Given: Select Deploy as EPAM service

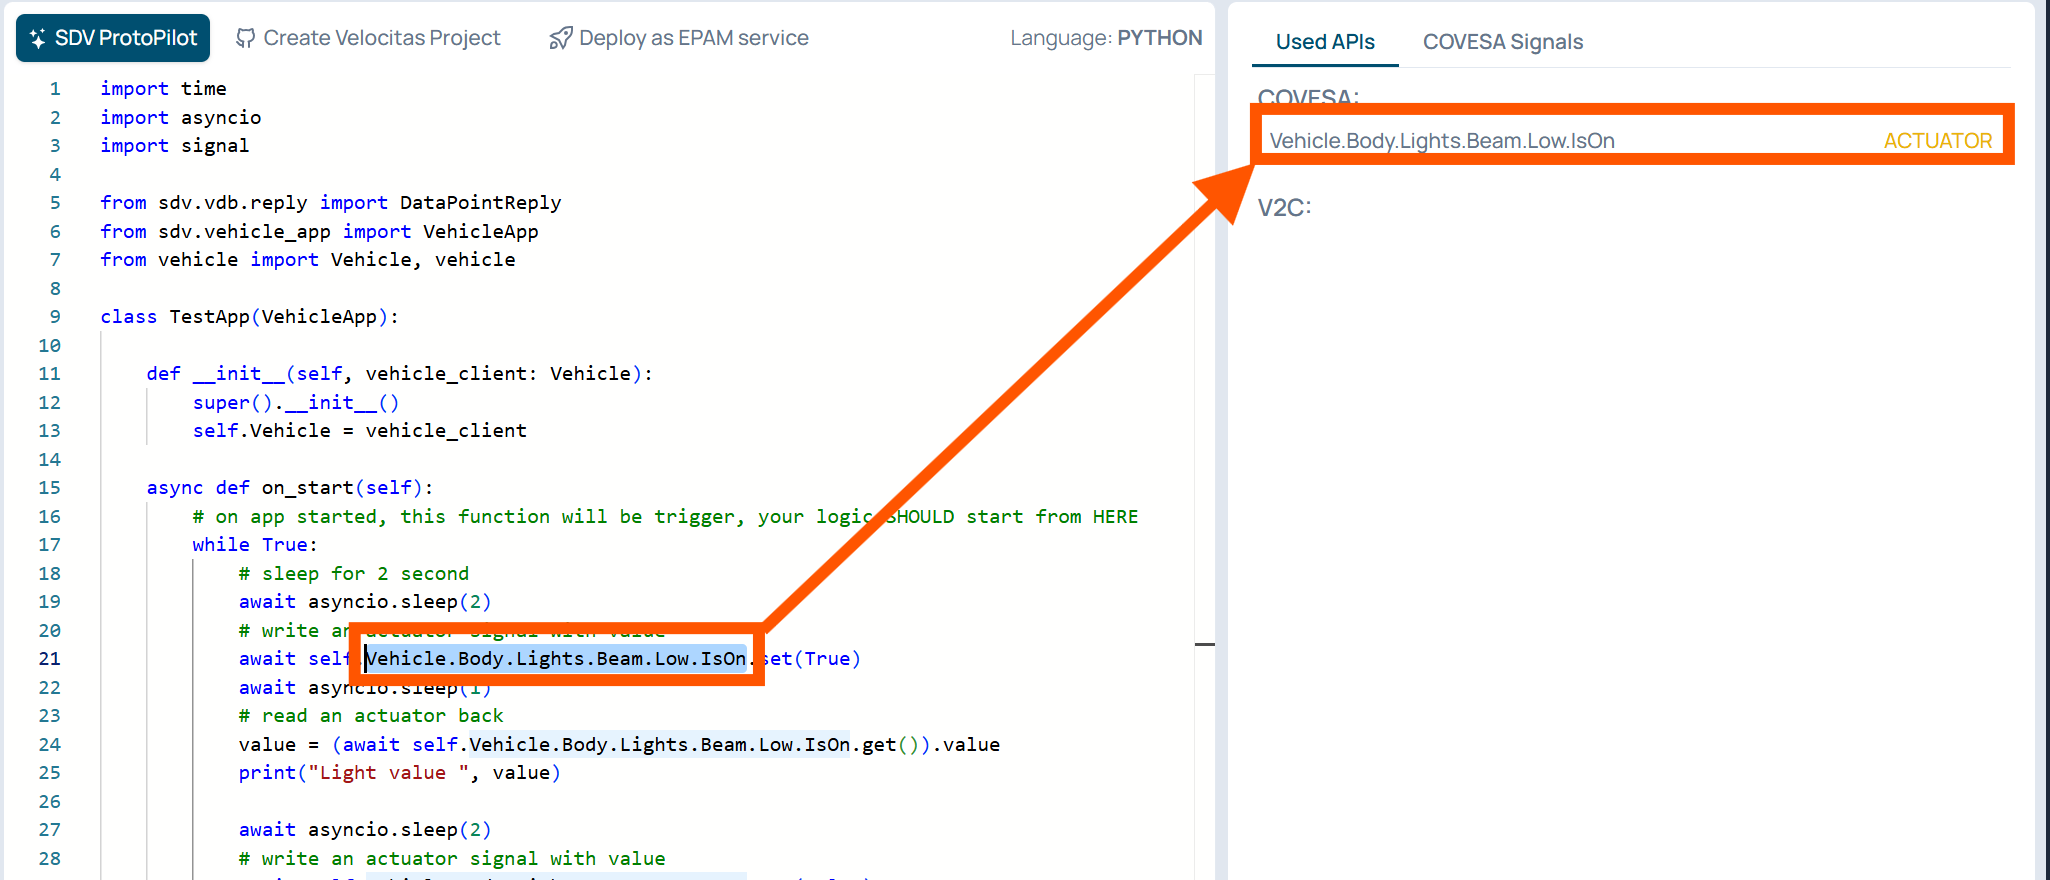Looking at the screenshot, I should (x=679, y=38).
